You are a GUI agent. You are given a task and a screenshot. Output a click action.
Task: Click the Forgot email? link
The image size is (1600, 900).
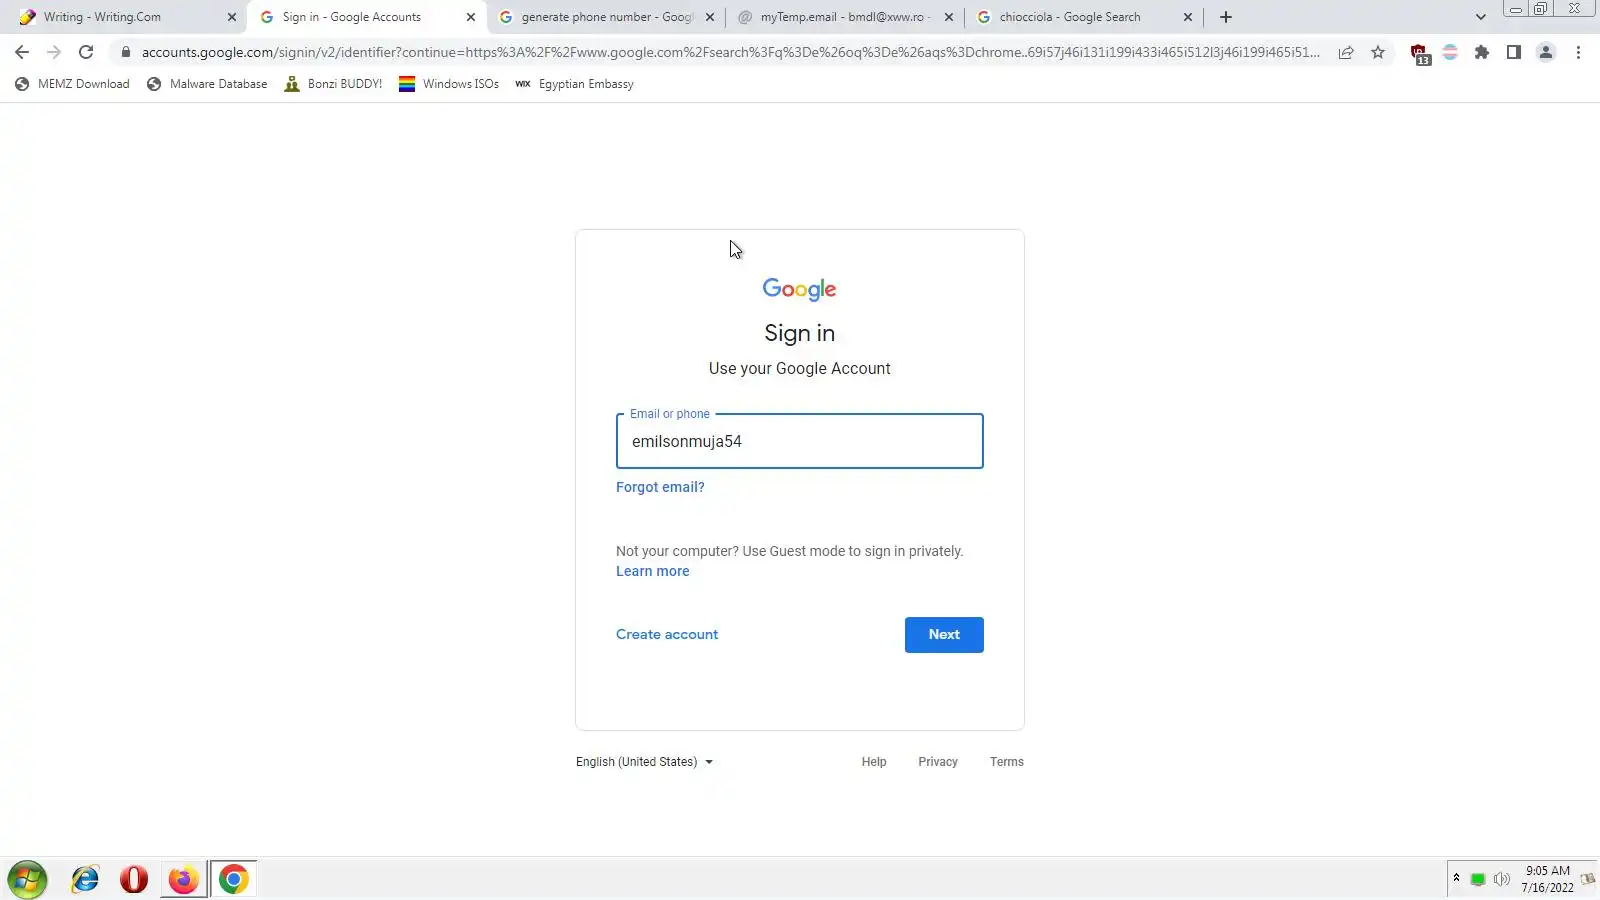click(660, 487)
